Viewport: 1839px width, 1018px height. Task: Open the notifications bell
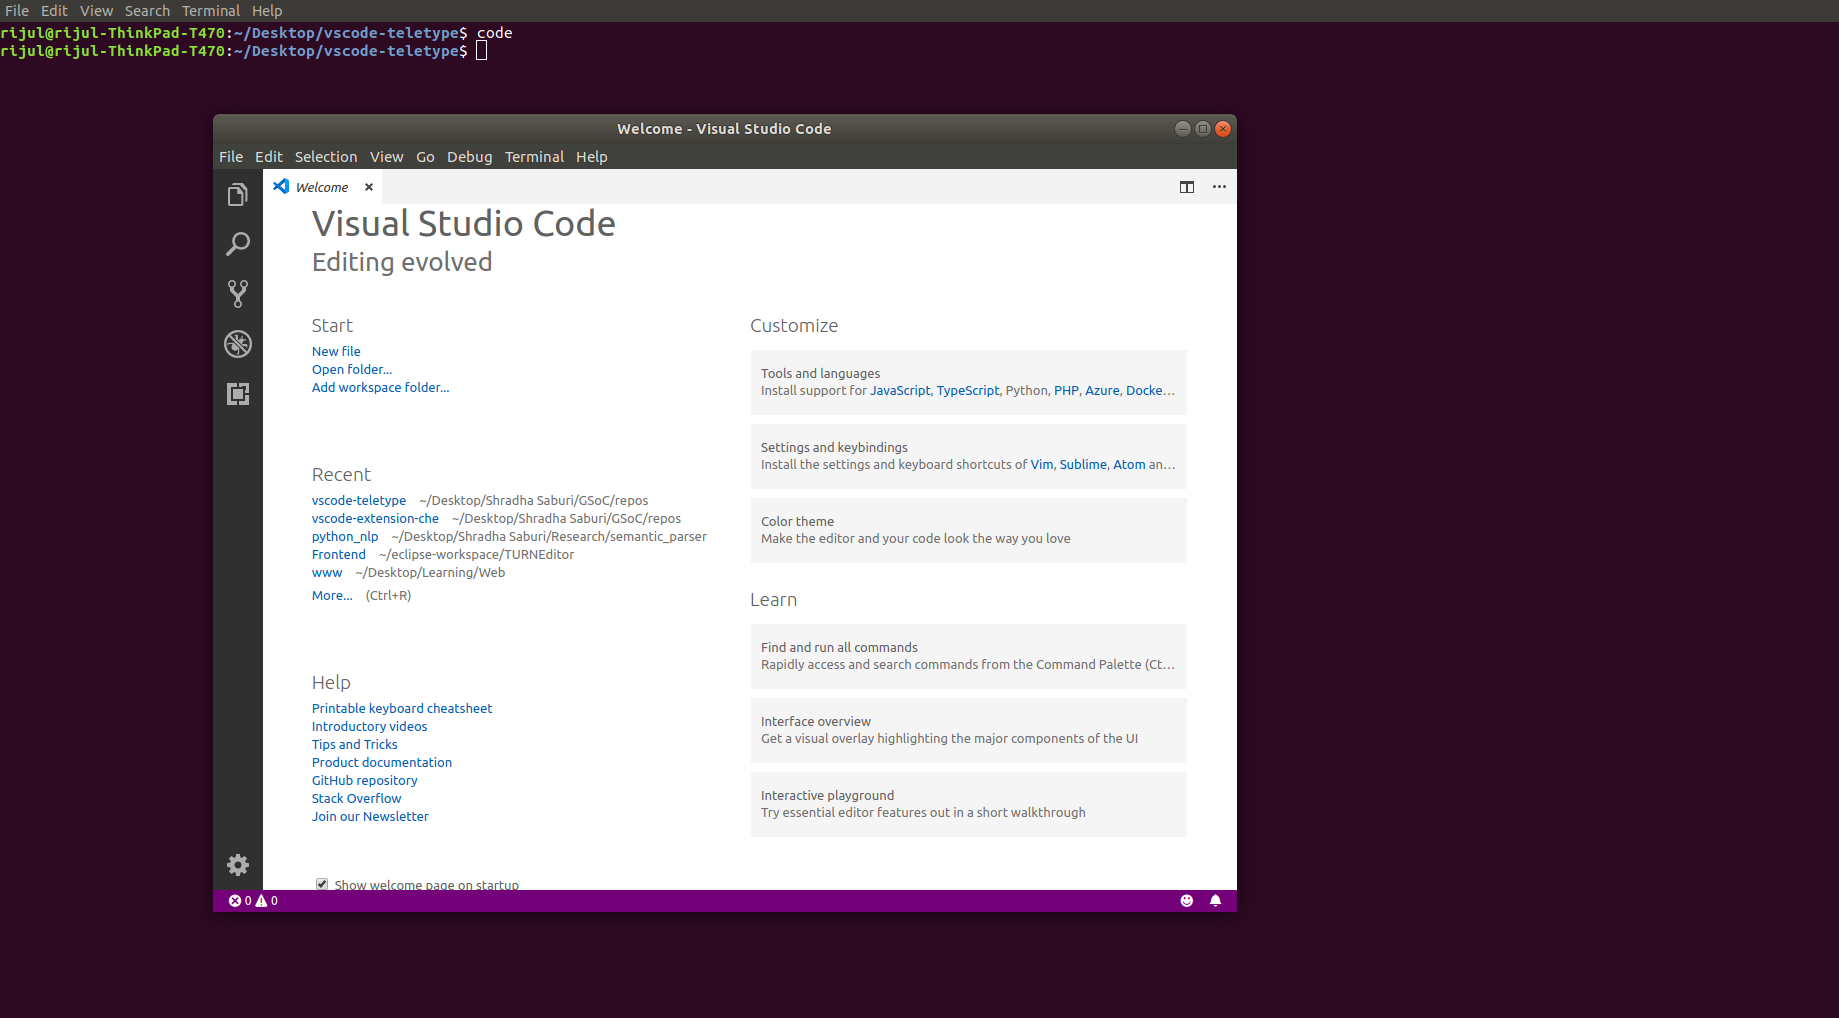click(1216, 901)
